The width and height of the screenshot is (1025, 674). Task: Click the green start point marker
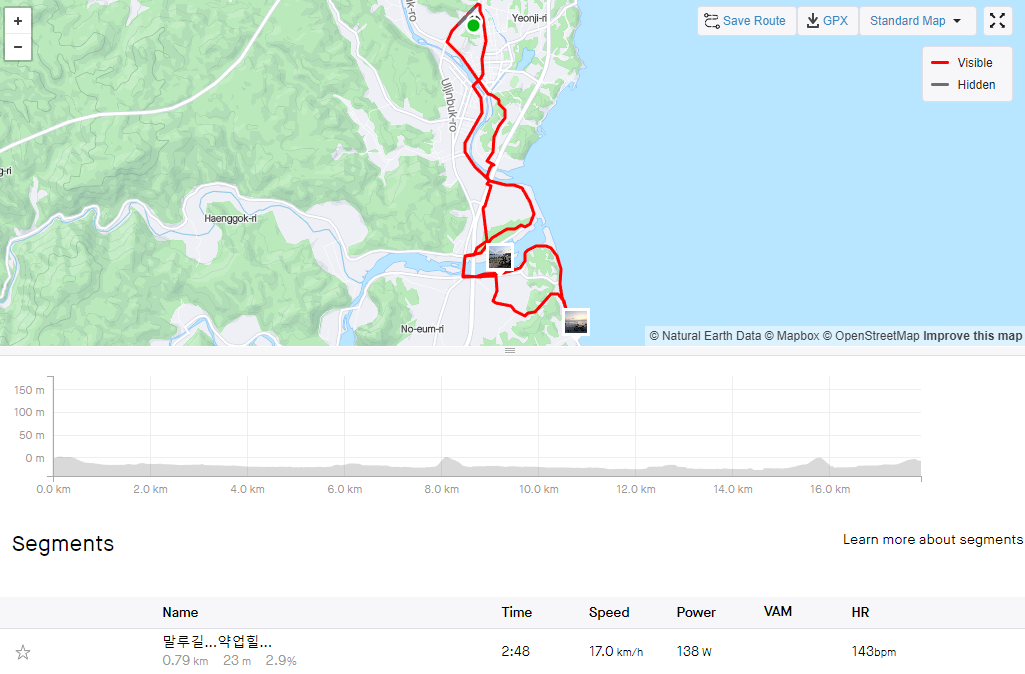tap(473, 25)
